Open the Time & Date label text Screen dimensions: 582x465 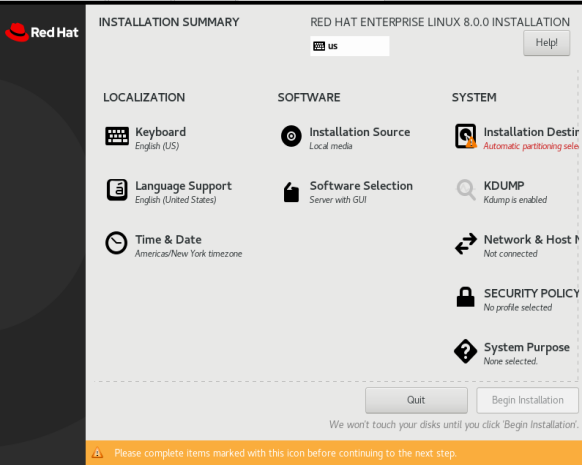click(x=168, y=239)
